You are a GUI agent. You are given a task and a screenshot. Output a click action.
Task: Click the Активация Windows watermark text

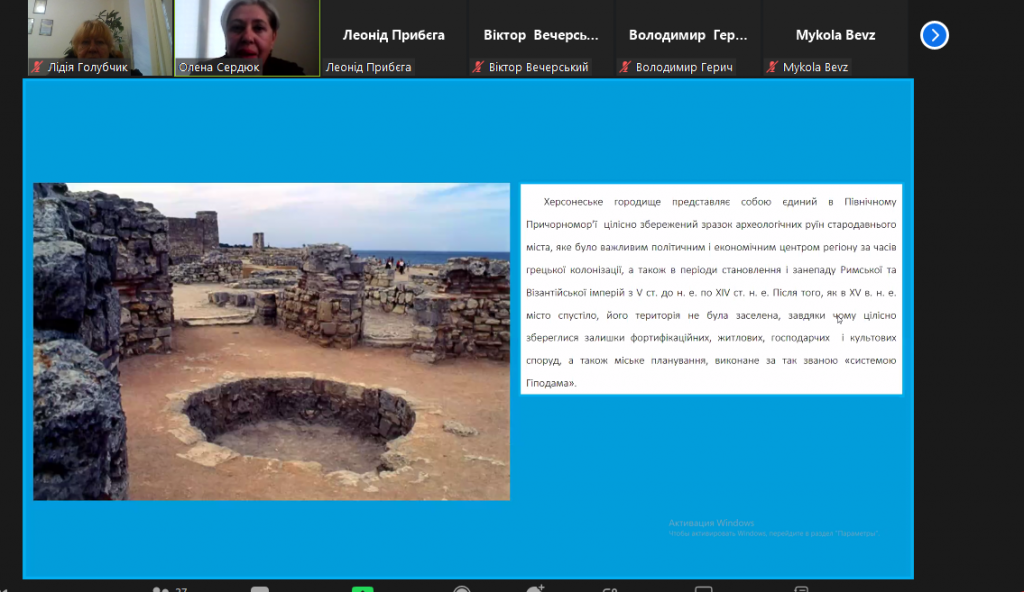pos(711,523)
